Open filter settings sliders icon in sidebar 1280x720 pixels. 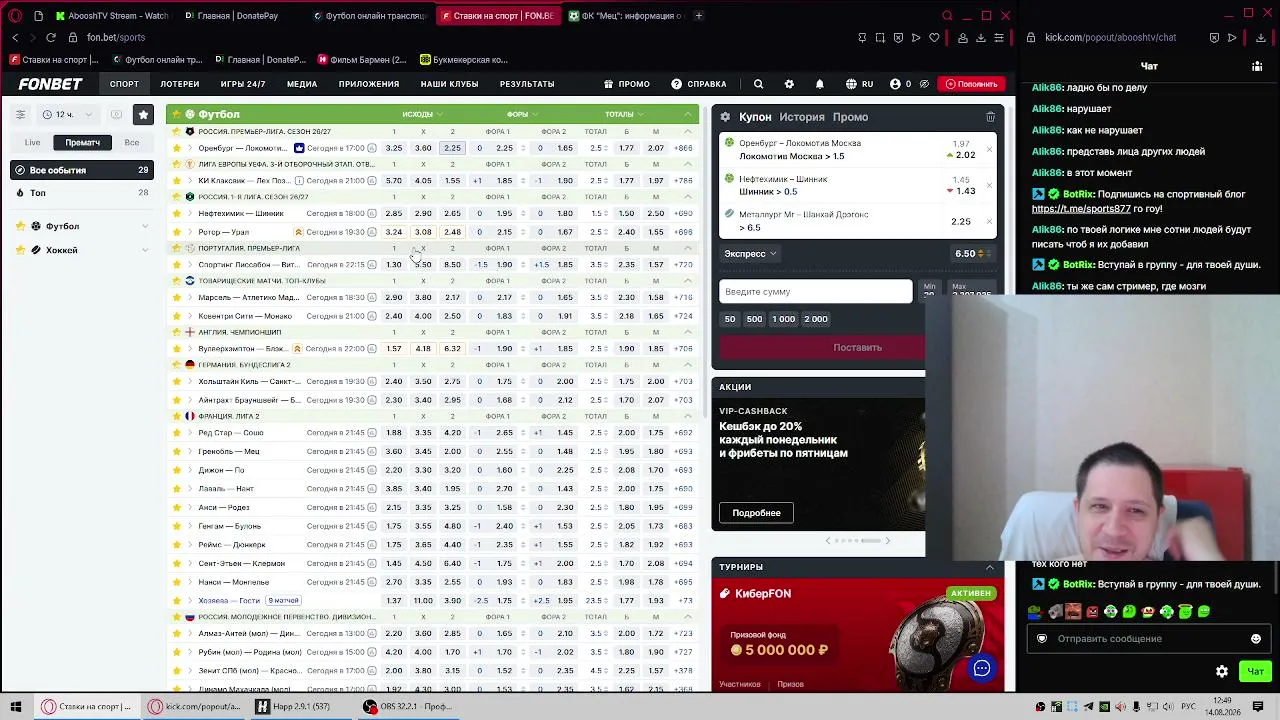click(x=20, y=114)
